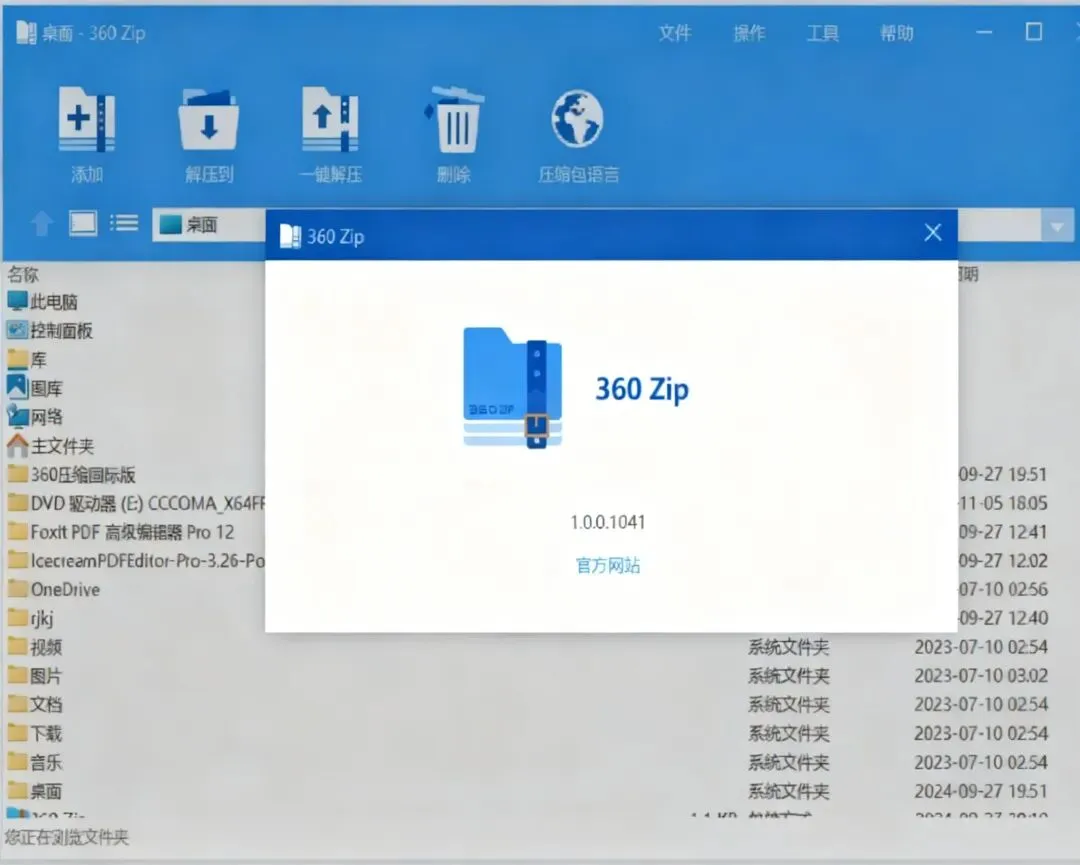This screenshot has height=865, width=1080.
Task: Click date 2024-09-27 19:51 of 桌面 row
Action: (x=981, y=791)
